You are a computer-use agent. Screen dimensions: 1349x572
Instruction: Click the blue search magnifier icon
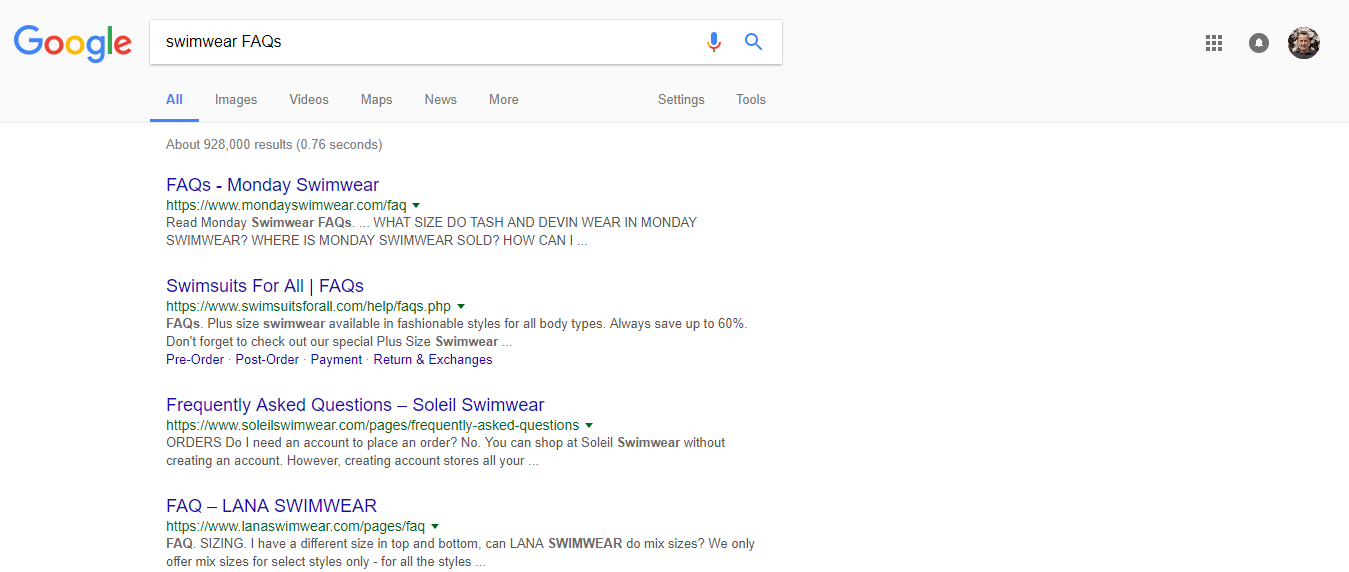[x=754, y=42]
